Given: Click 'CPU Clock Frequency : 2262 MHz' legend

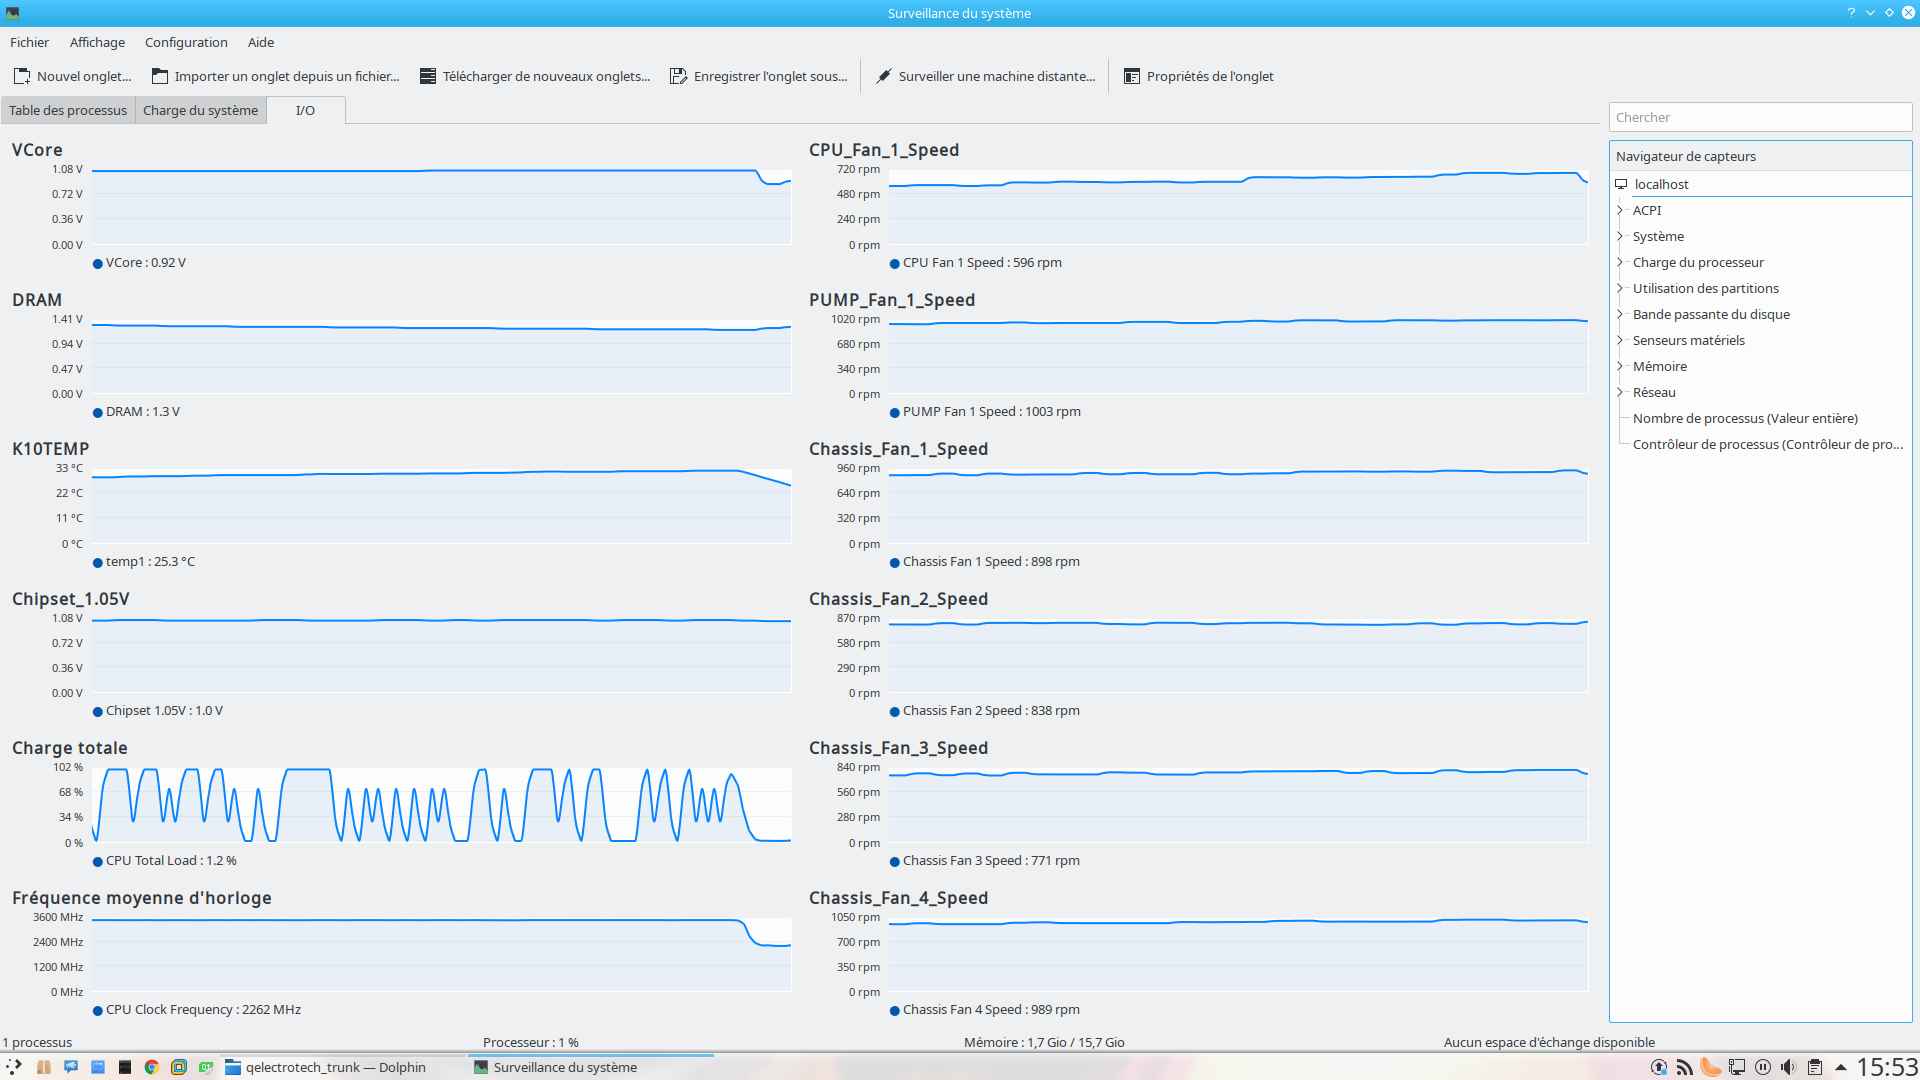Looking at the screenshot, I should (x=203, y=1010).
